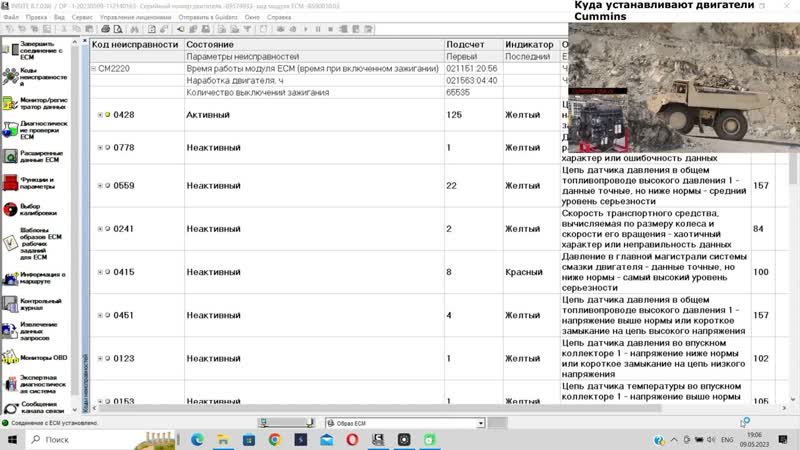Screen dimensions: 800x450
Task: Open Шаблоны образов ECM рабочих заданий
Action: tap(35, 243)
